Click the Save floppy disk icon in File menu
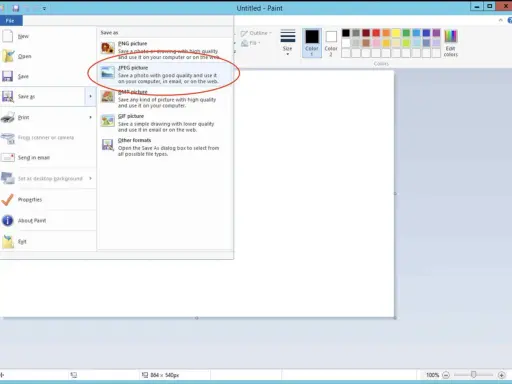This screenshot has height=384, width=512. (x=7, y=76)
